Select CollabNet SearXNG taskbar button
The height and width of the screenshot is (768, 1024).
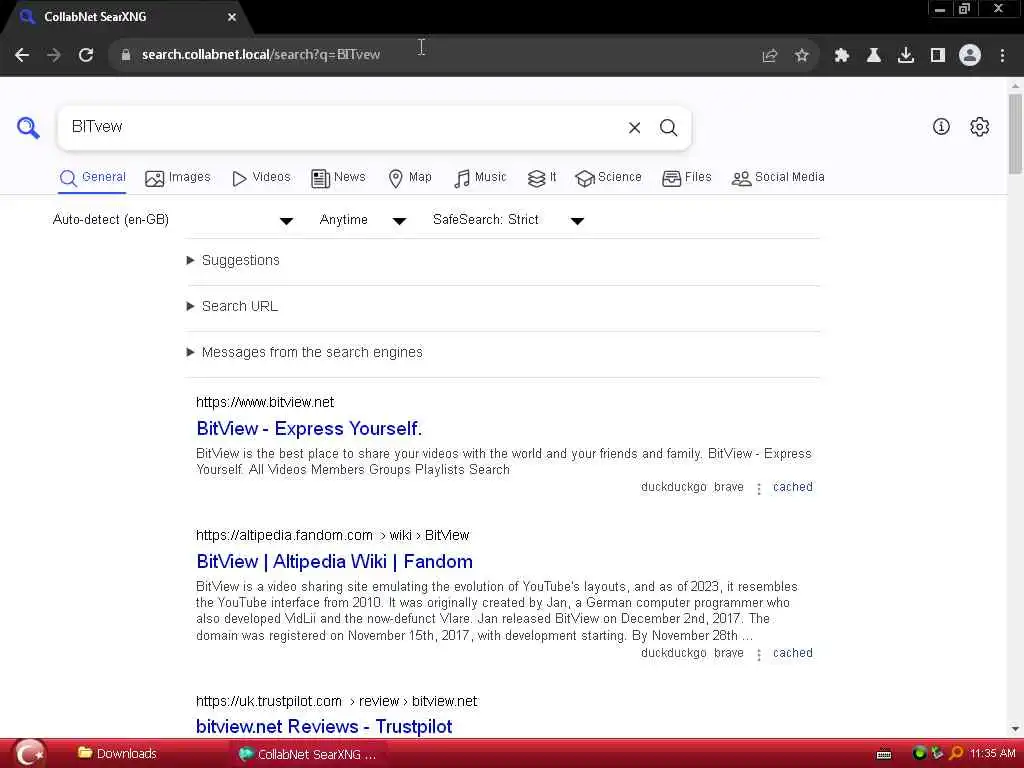[x=307, y=754]
